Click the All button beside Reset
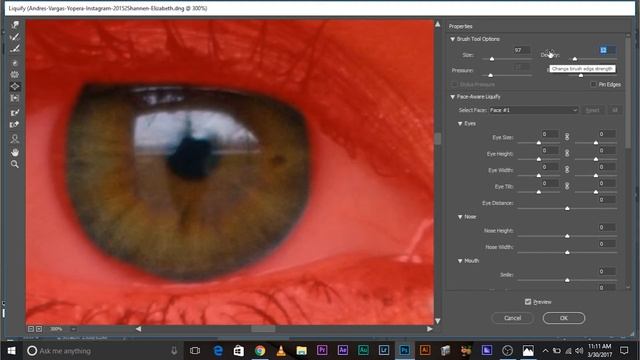640x360 pixels. tap(614, 110)
